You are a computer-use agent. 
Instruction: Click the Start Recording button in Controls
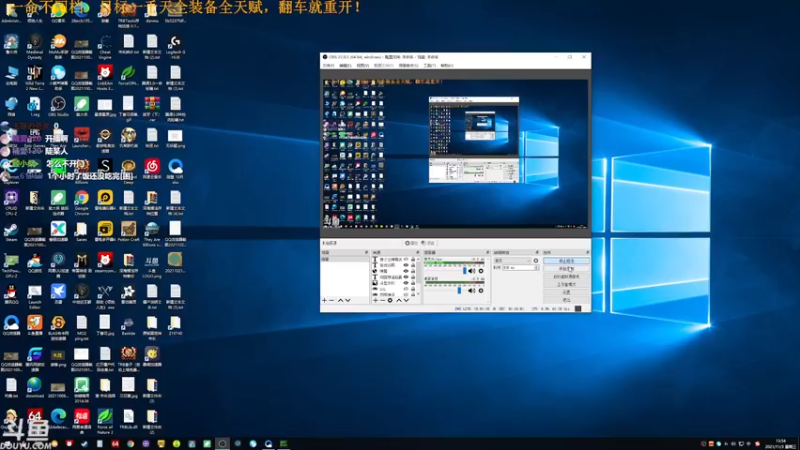[566, 268]
